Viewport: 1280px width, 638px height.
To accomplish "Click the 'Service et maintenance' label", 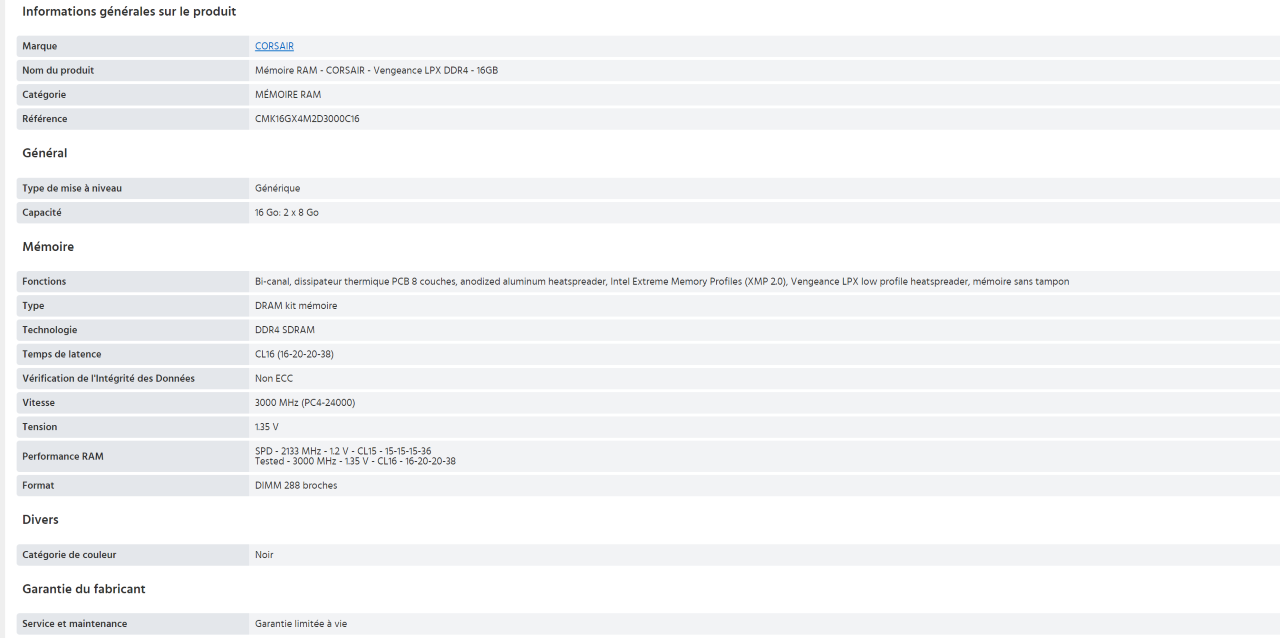I will coord(75,623).
